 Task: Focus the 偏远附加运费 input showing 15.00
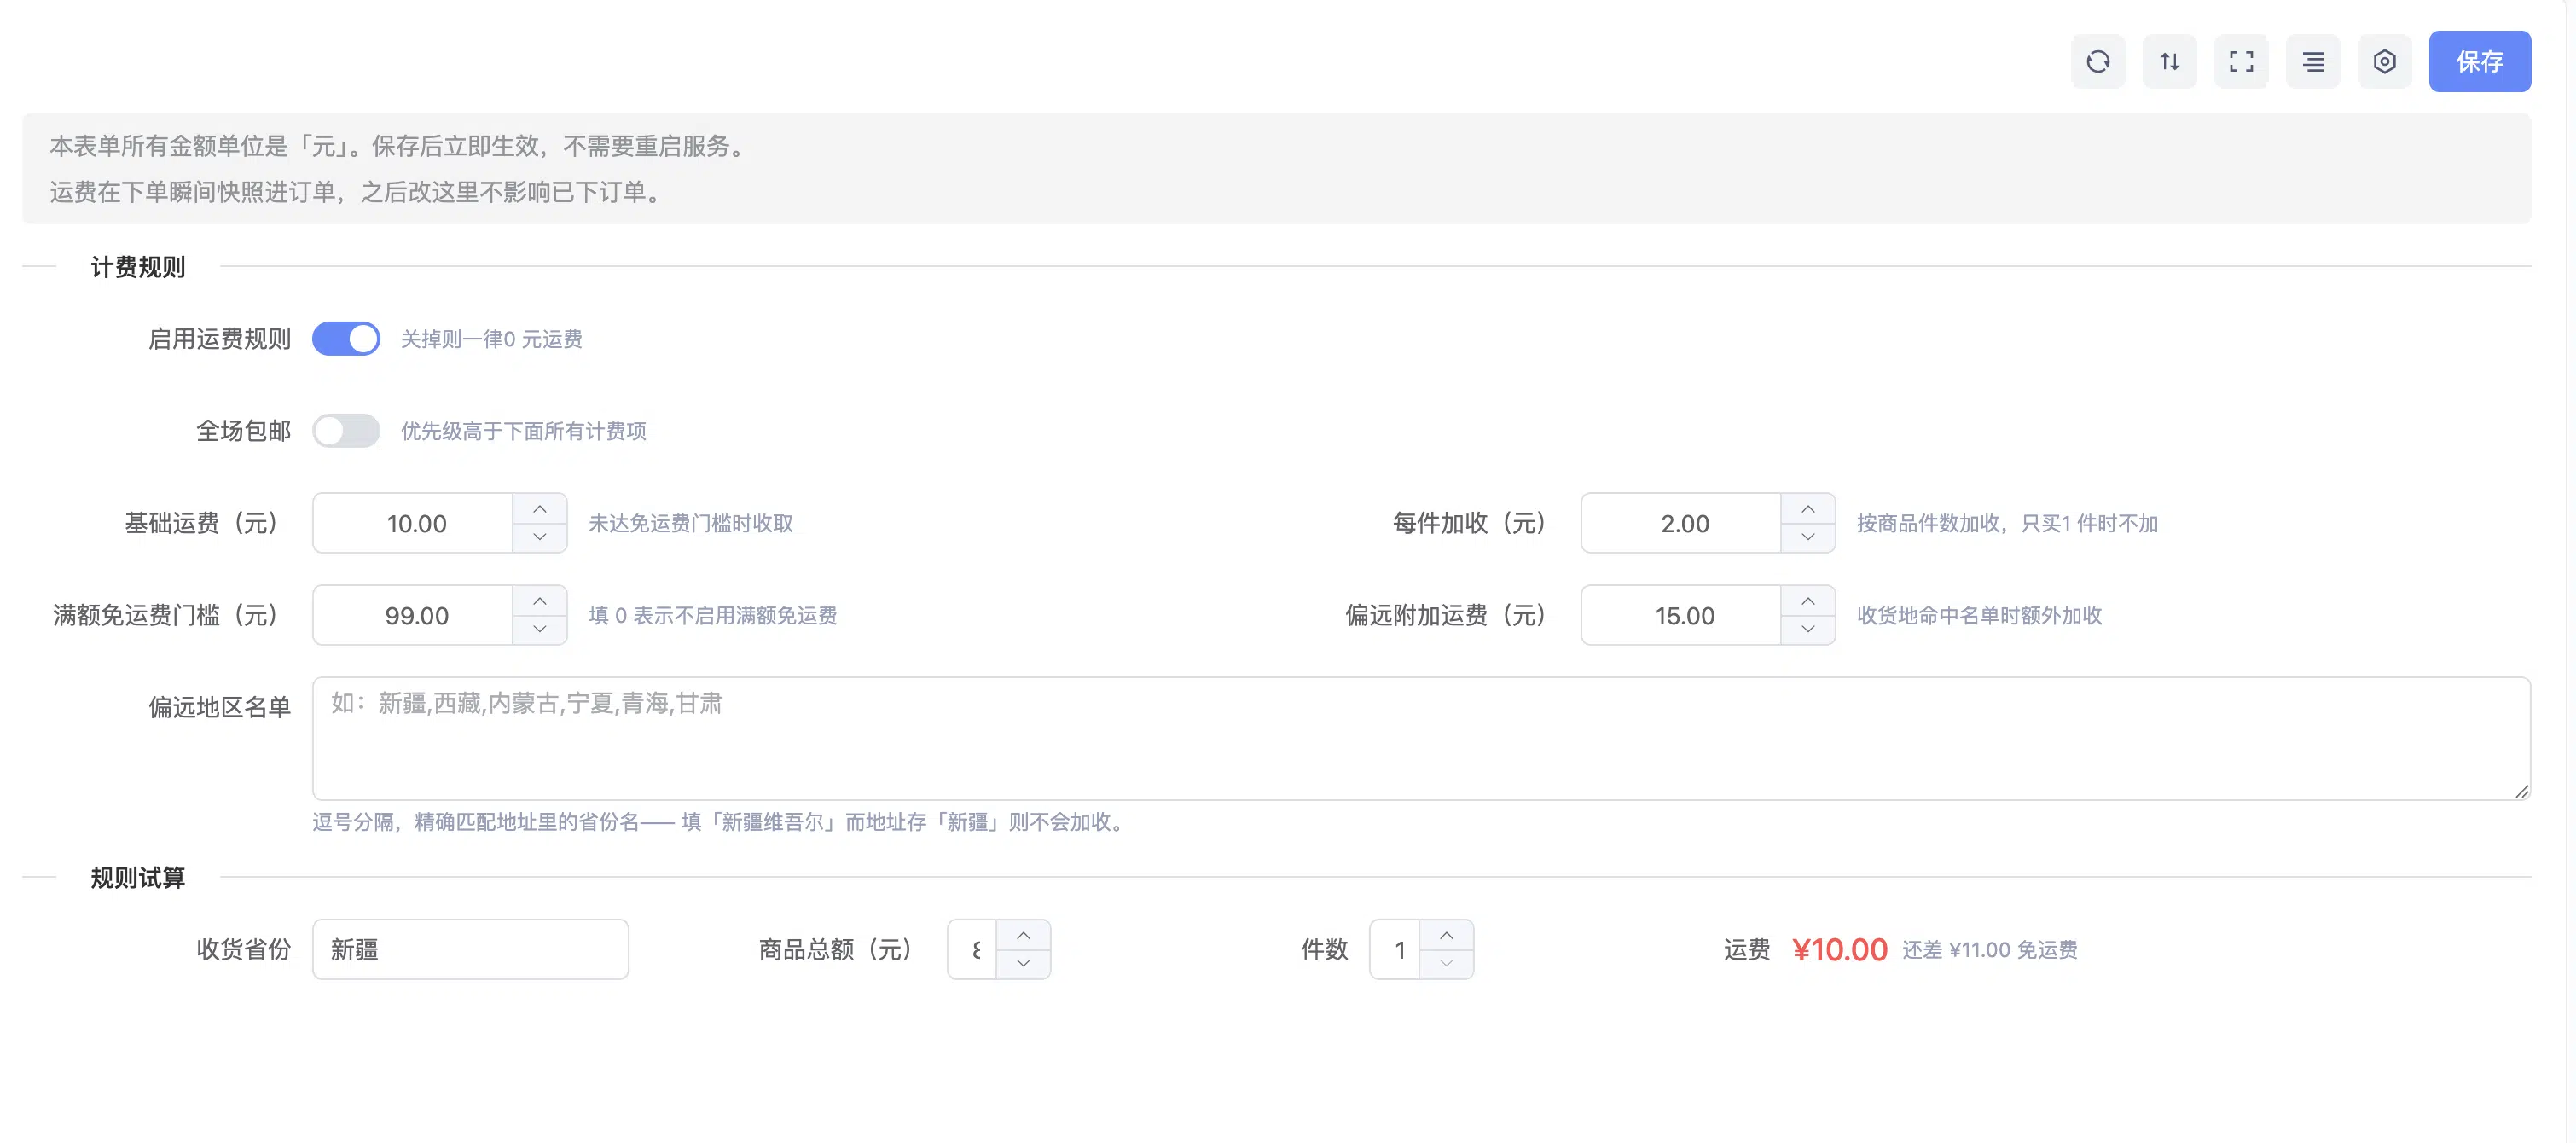1682,615
